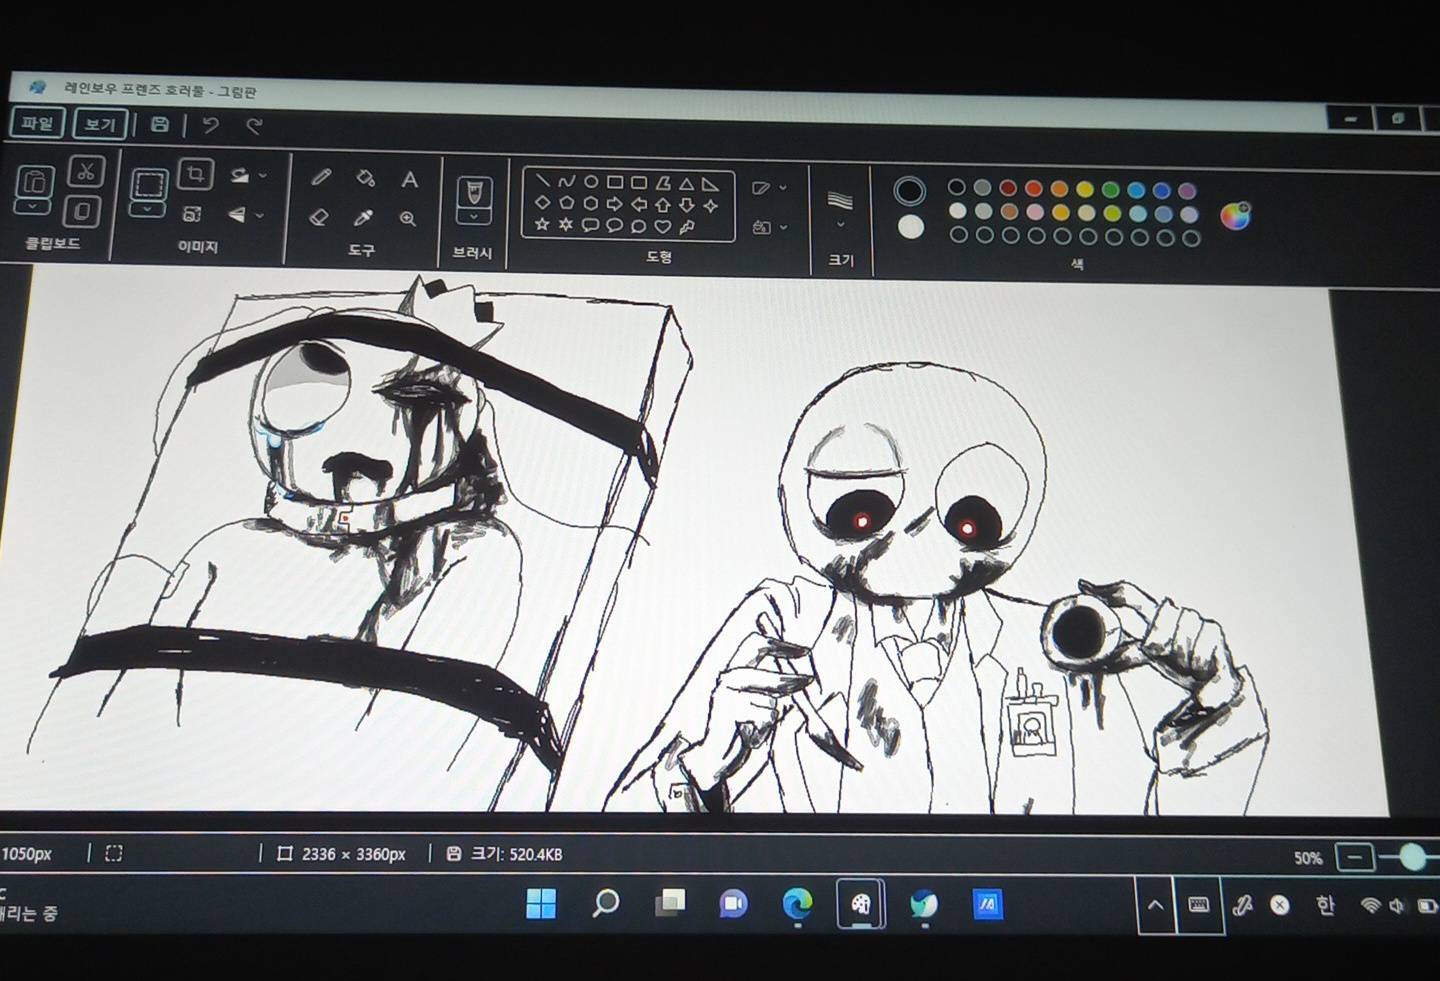The height and width of the screenshot is (981, 1440).
Task: Select the Brush tool
Action: click(473, 192)
